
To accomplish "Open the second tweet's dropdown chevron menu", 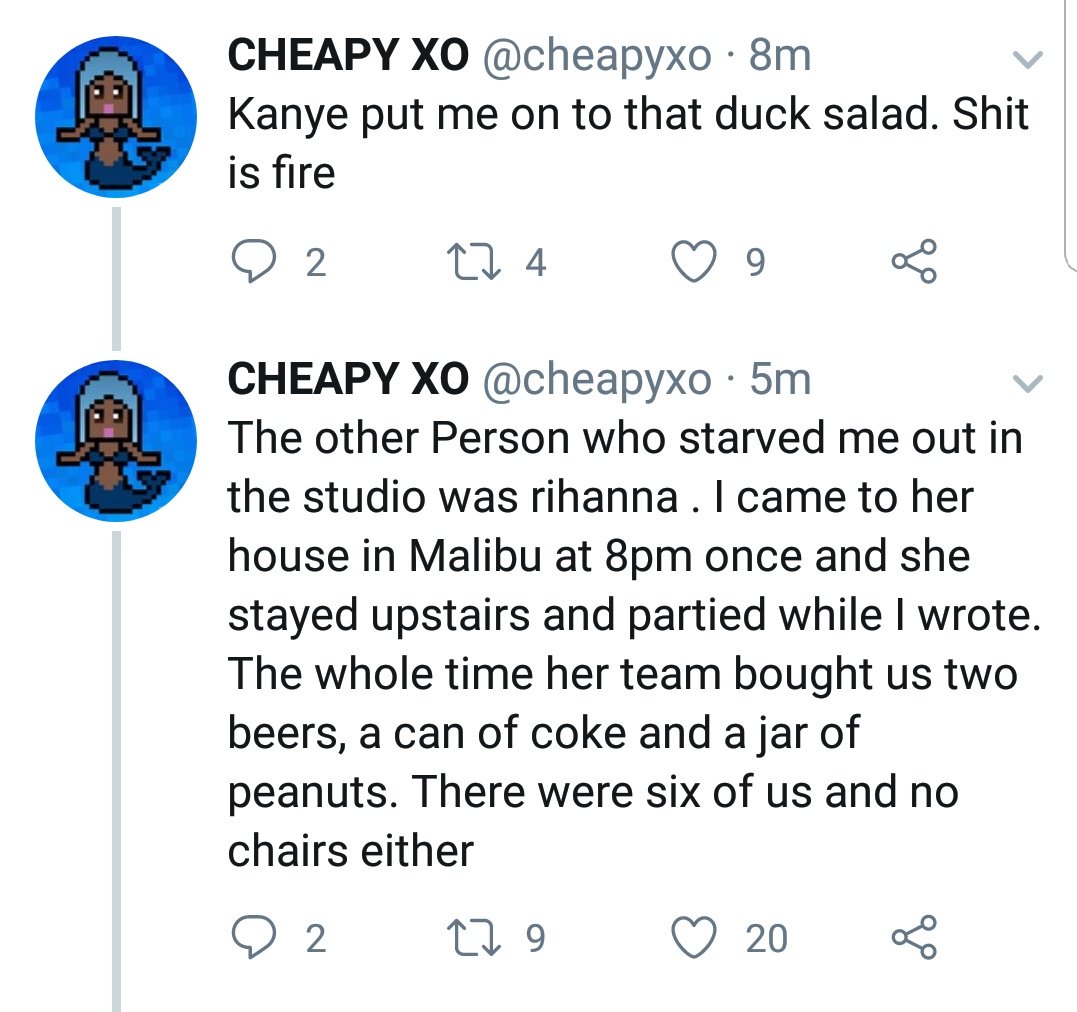I will pyautogui.click(x=1028, y=383).
